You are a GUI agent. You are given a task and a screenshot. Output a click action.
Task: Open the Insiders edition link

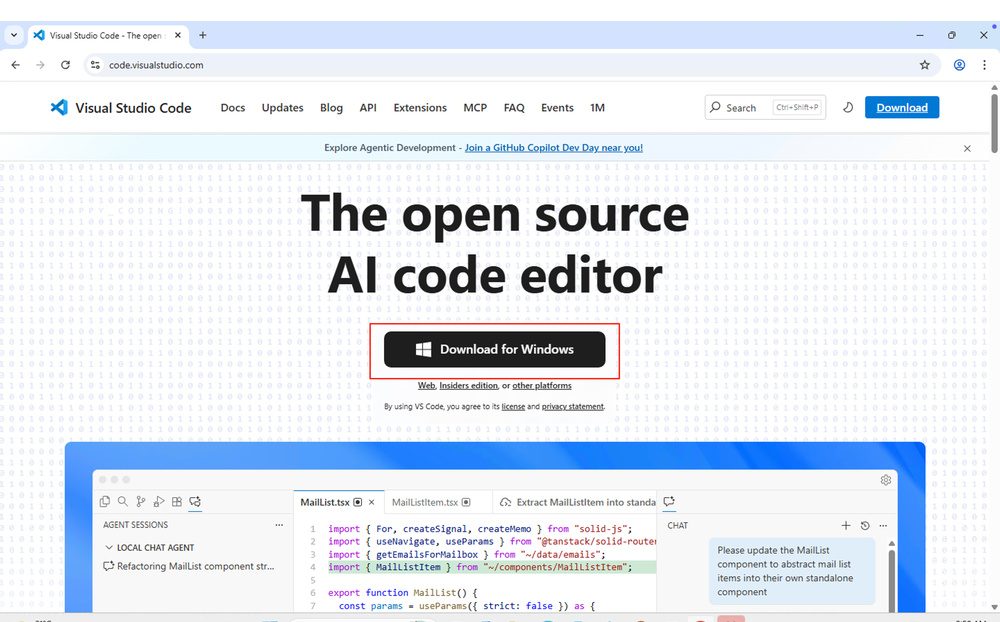[468, 386]
